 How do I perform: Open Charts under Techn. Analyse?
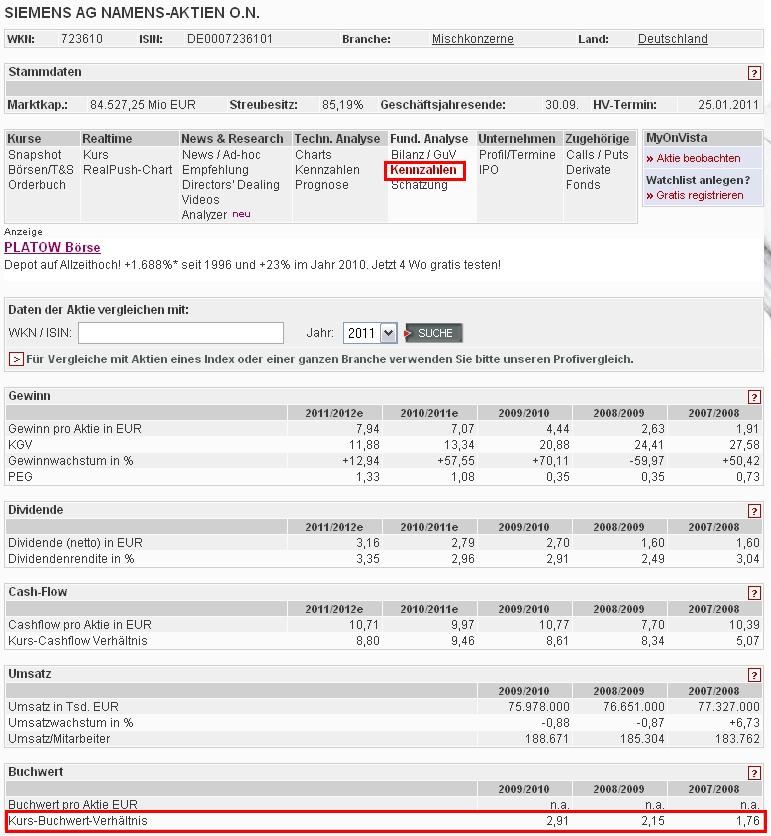click(314, 155)
